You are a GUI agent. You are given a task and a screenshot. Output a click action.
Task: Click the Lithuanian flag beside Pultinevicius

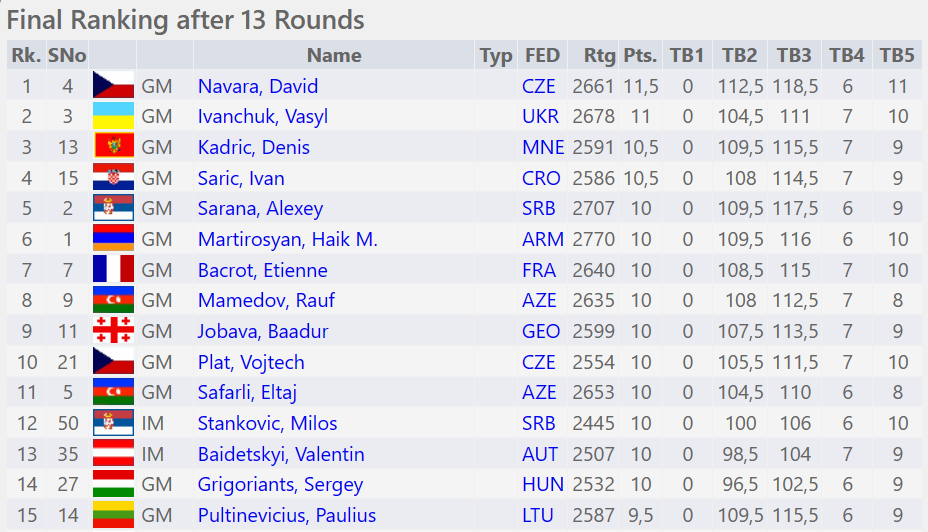click(x=113, y=516)
